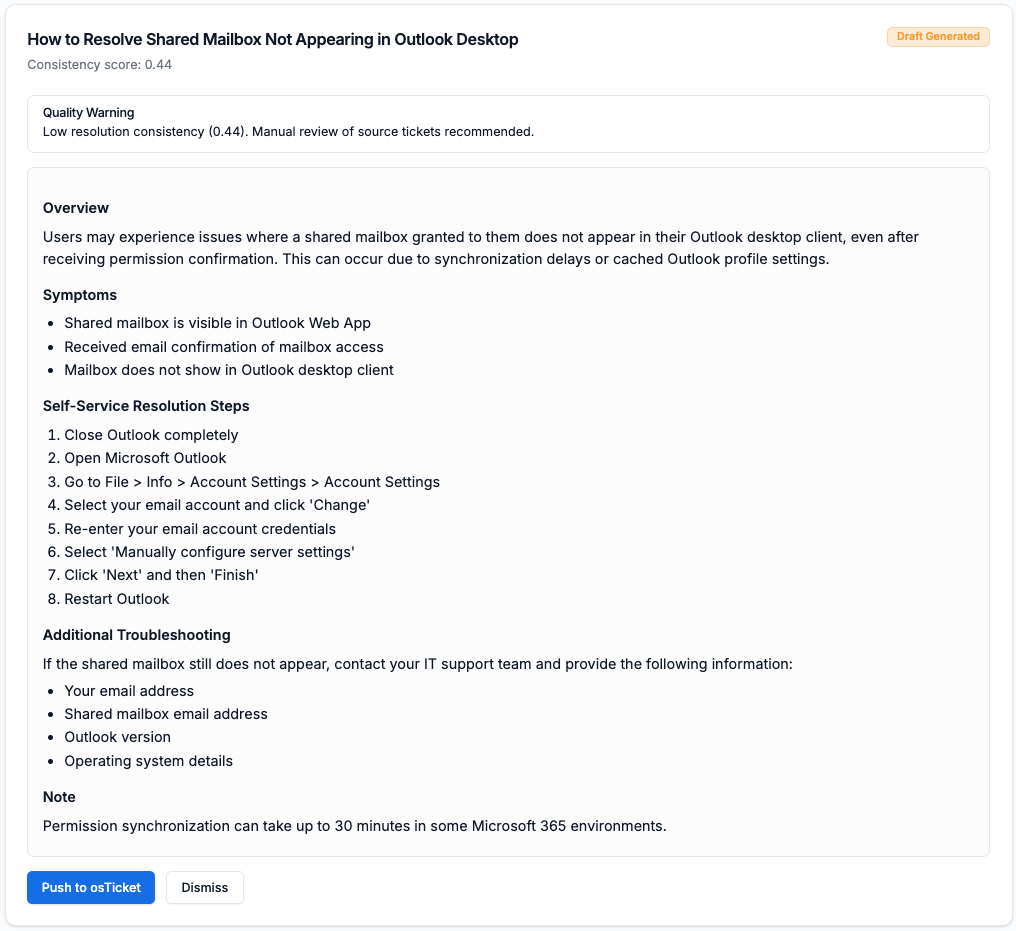Click the 'Operating system details' bullet
This screenshot has width=1016, height=931.
pyautogui.click(x=148, y=761)
